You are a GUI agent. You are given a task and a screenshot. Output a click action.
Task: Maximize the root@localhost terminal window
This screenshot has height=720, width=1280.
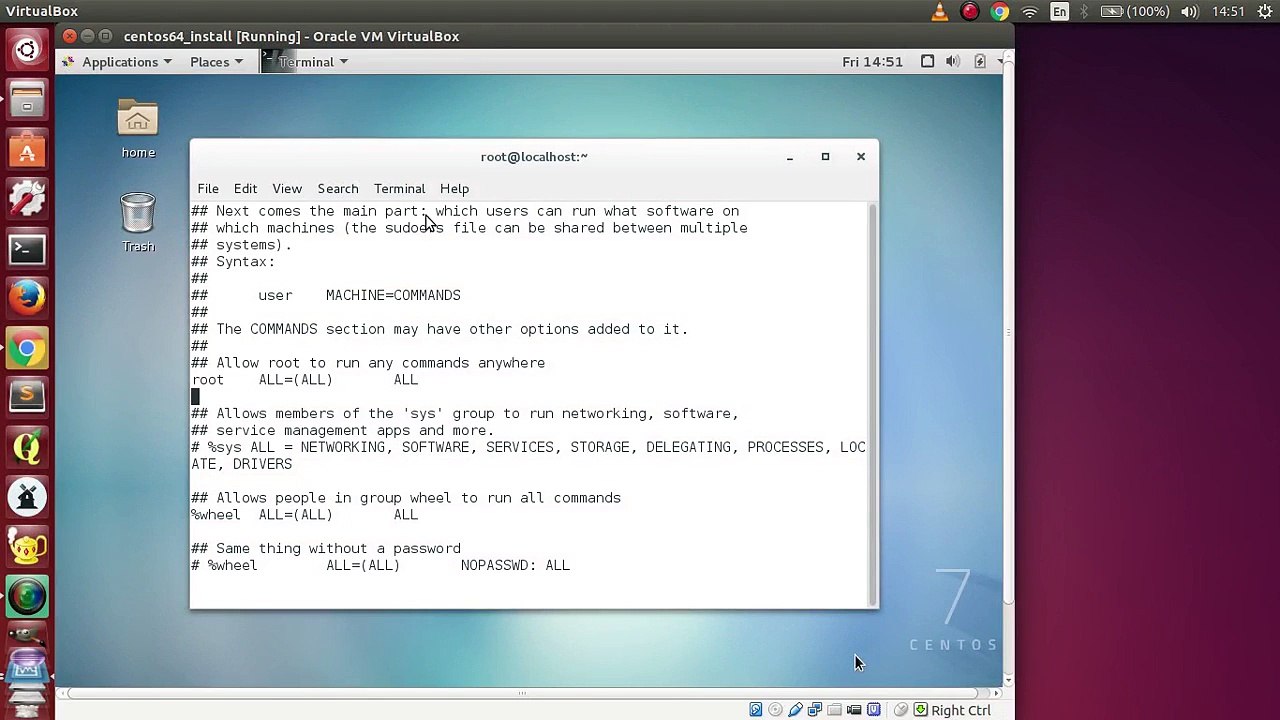pyautogui.click(x=825, y=157)
